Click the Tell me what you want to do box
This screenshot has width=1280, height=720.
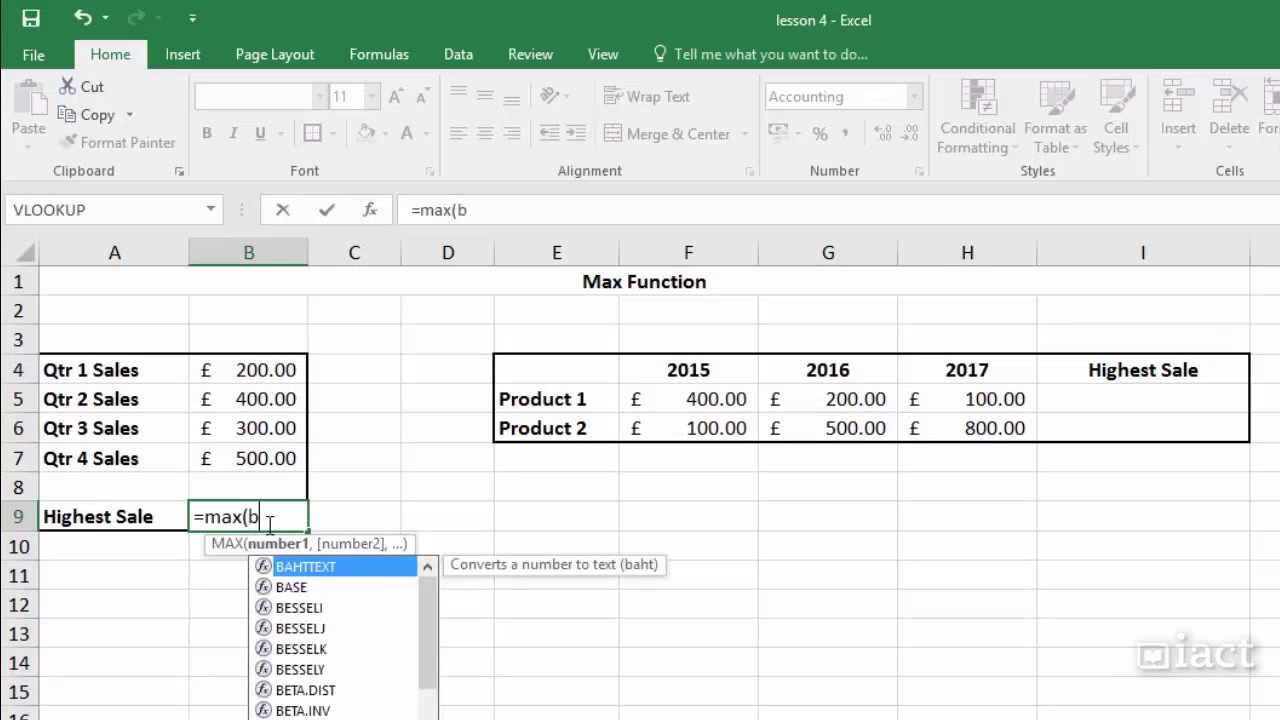pos(760,55)
